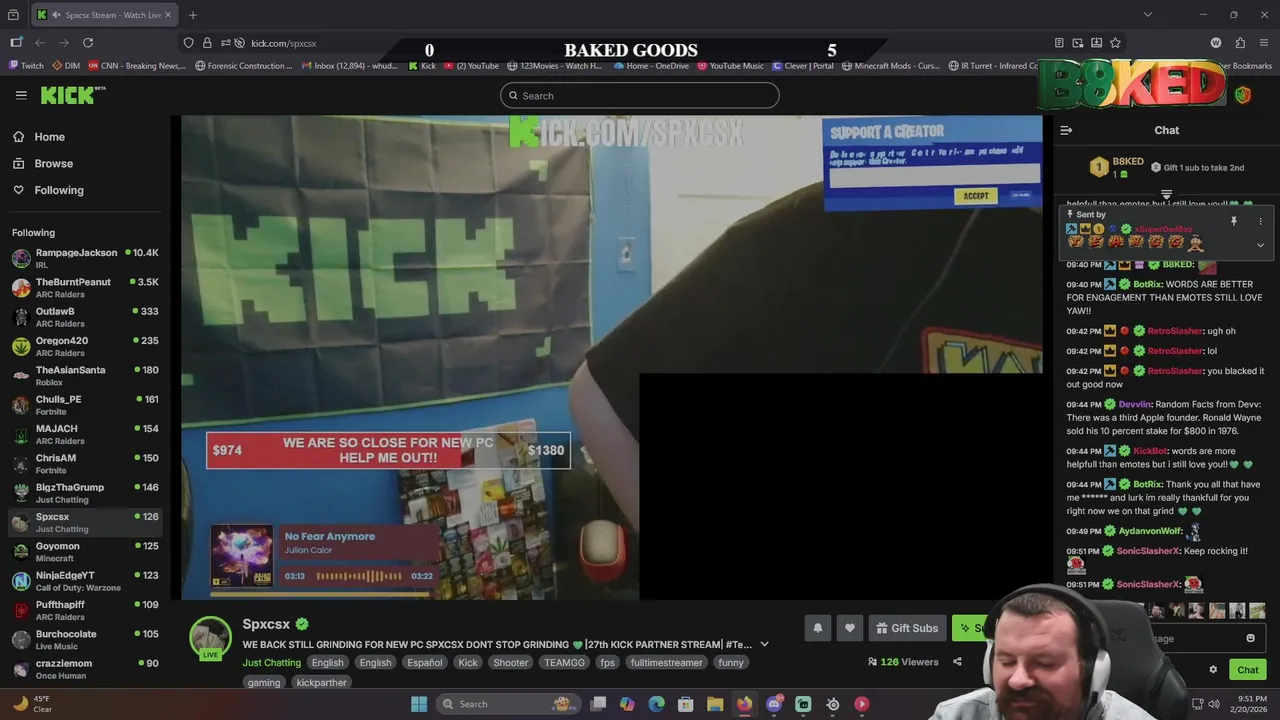Open the Home - OneDrive bookmark
1280x720 pixels.
point(650,66)
